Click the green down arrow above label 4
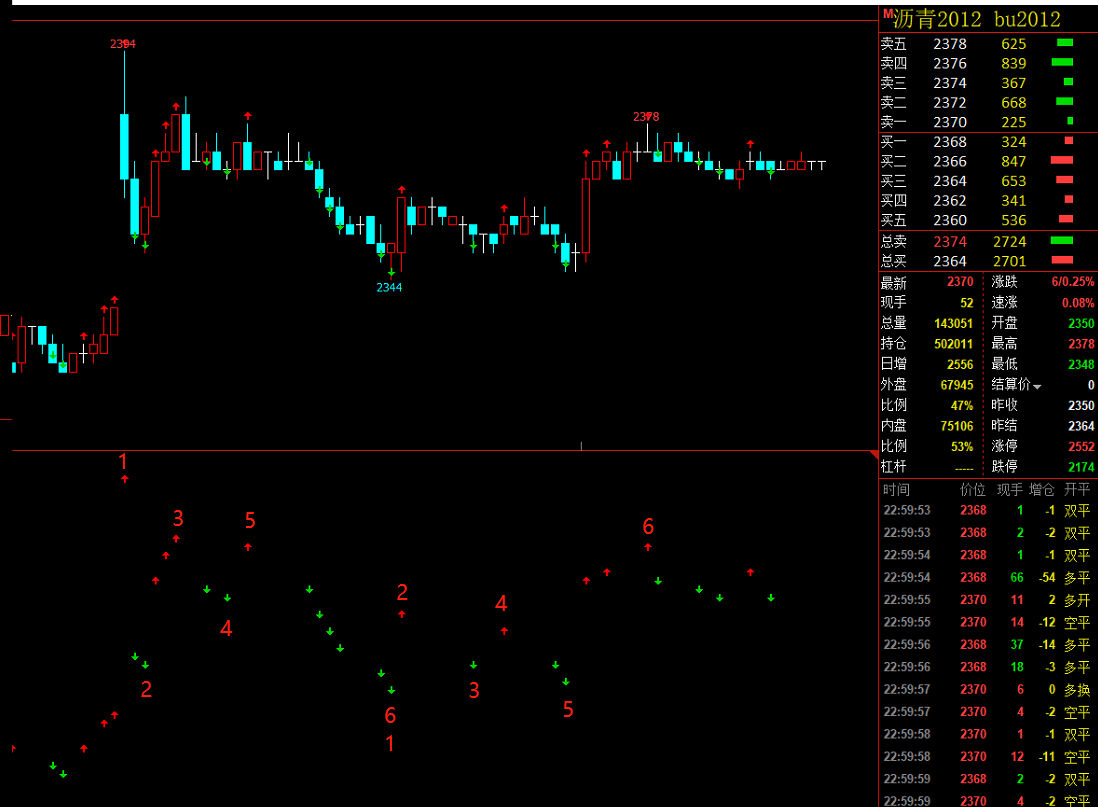The height and width of the screenshot is (807, 1098). [227, 598]
